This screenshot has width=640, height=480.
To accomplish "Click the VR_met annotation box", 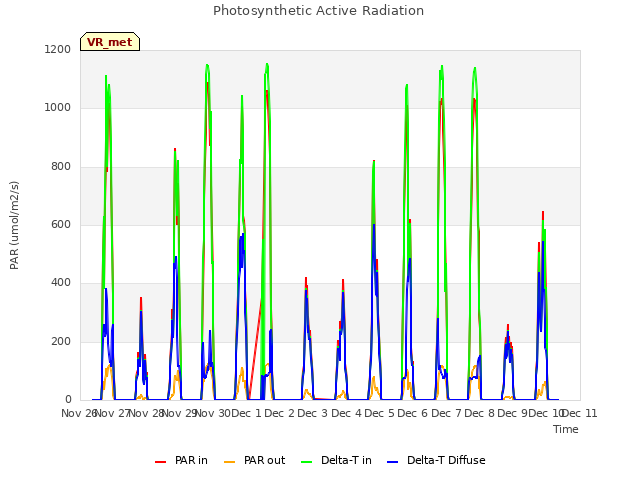I will [x=110, y=42].
